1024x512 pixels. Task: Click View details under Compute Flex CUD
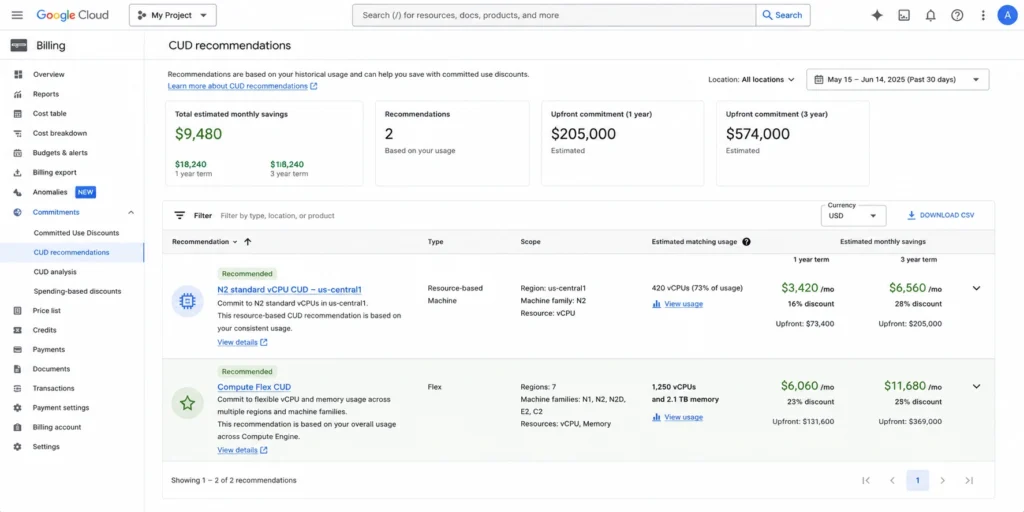(x=242, y=450)
